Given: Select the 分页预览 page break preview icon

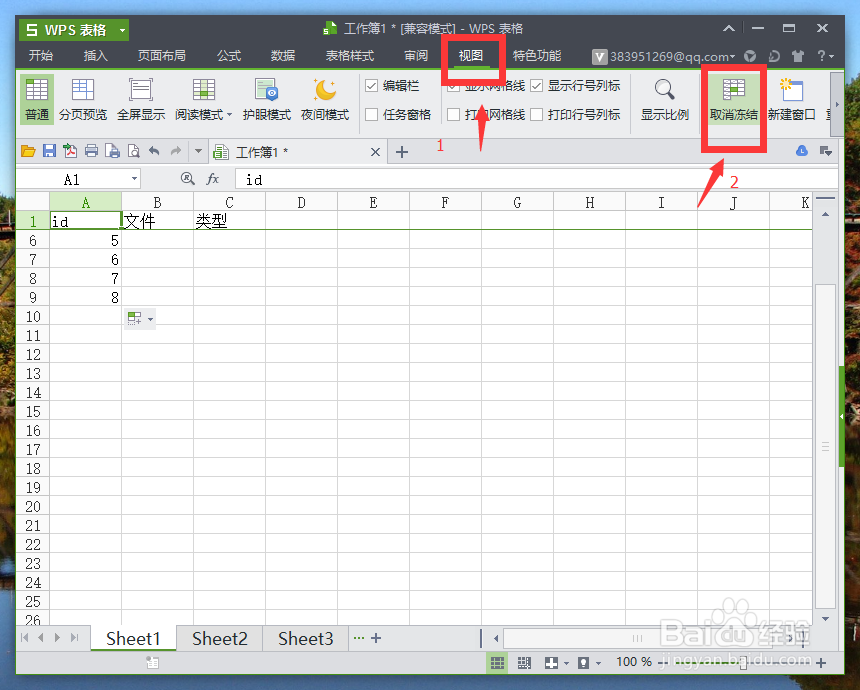Looking at the screenshot, I should point(83,100).
